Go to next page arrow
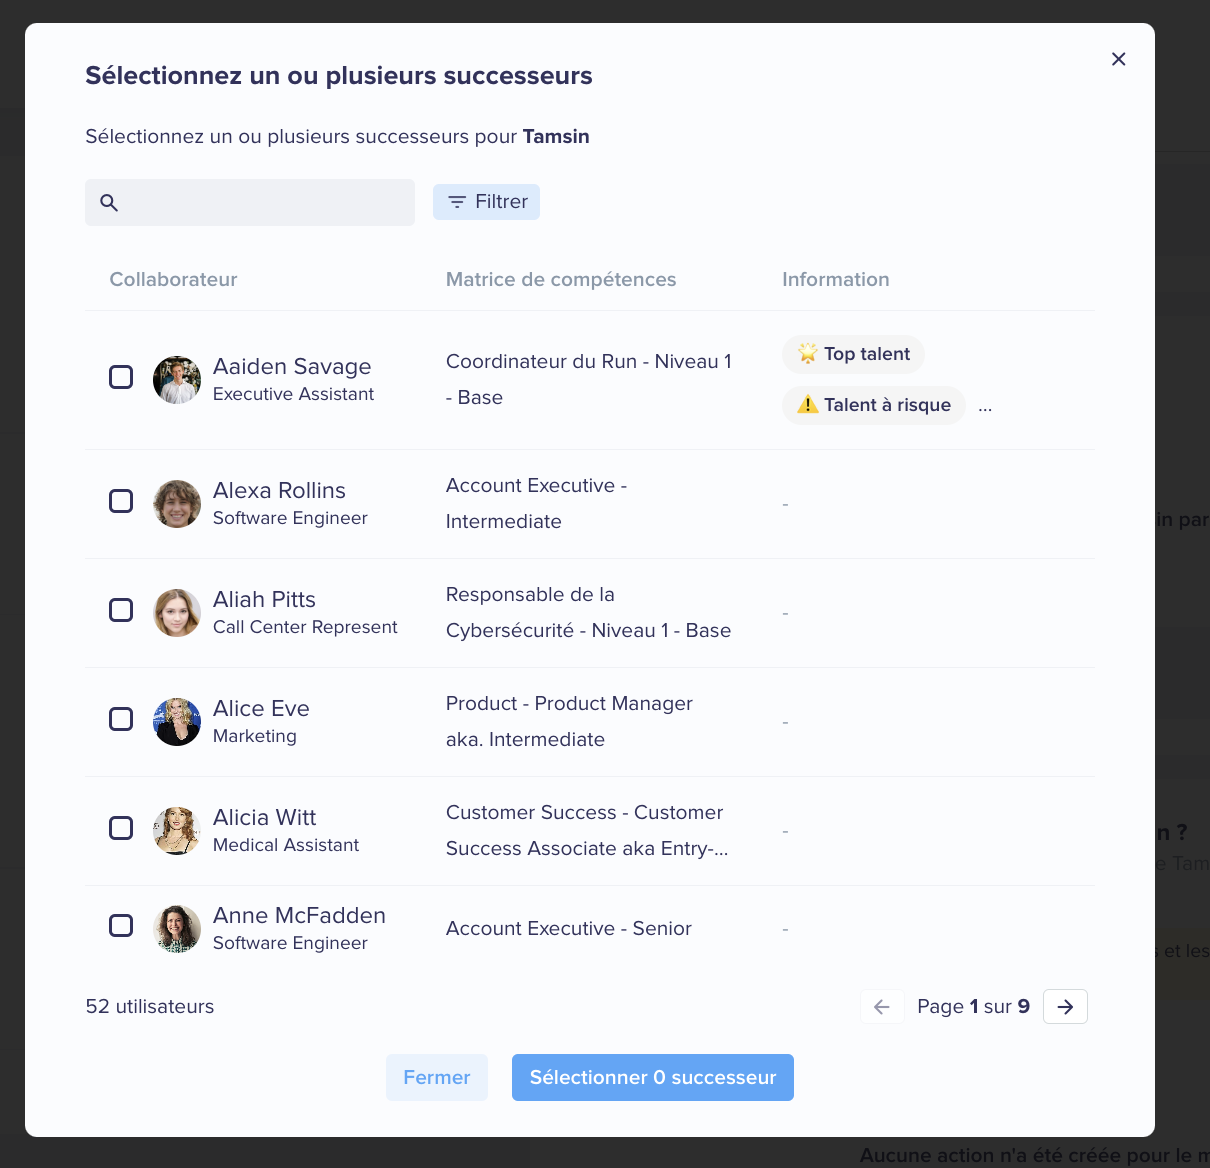This screenshot has width=1210, height=1168. click(1065, 1007)
